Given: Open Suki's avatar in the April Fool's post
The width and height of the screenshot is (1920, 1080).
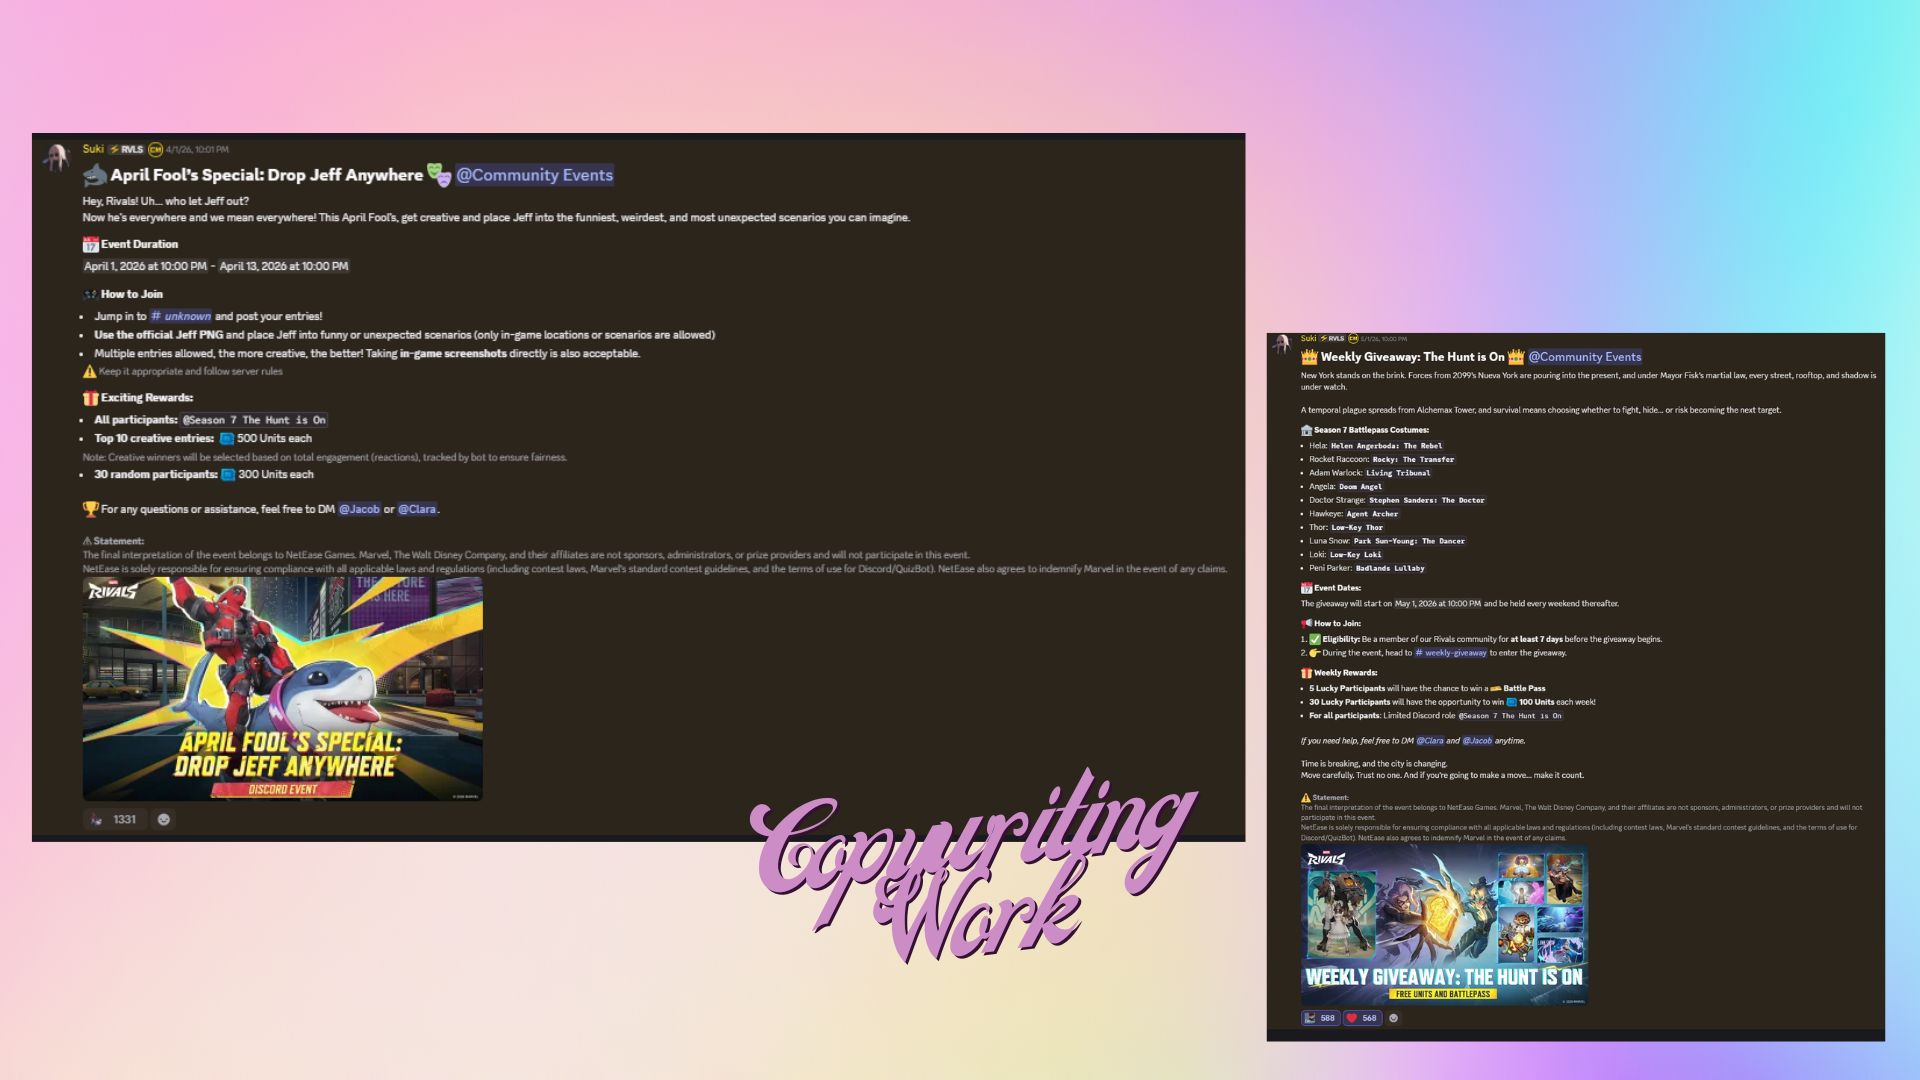Looking at the screenshot, I should click(56, 157).
